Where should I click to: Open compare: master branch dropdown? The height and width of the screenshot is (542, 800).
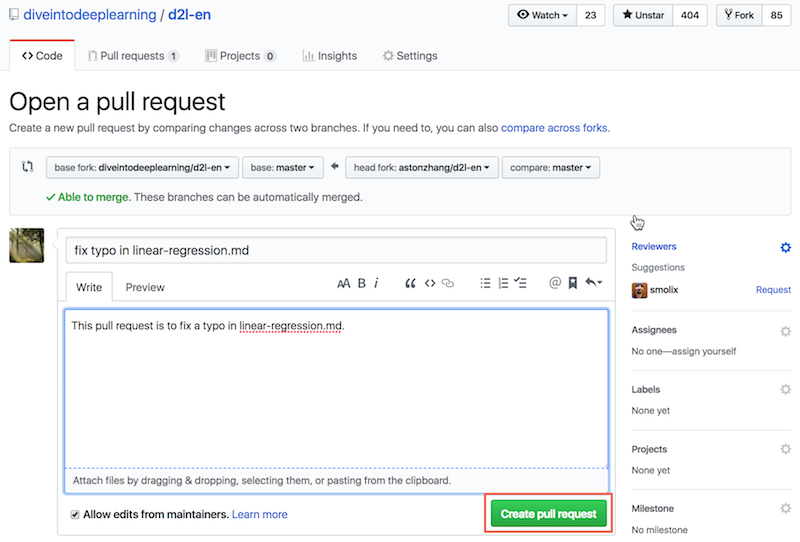[x=551, y=167]
